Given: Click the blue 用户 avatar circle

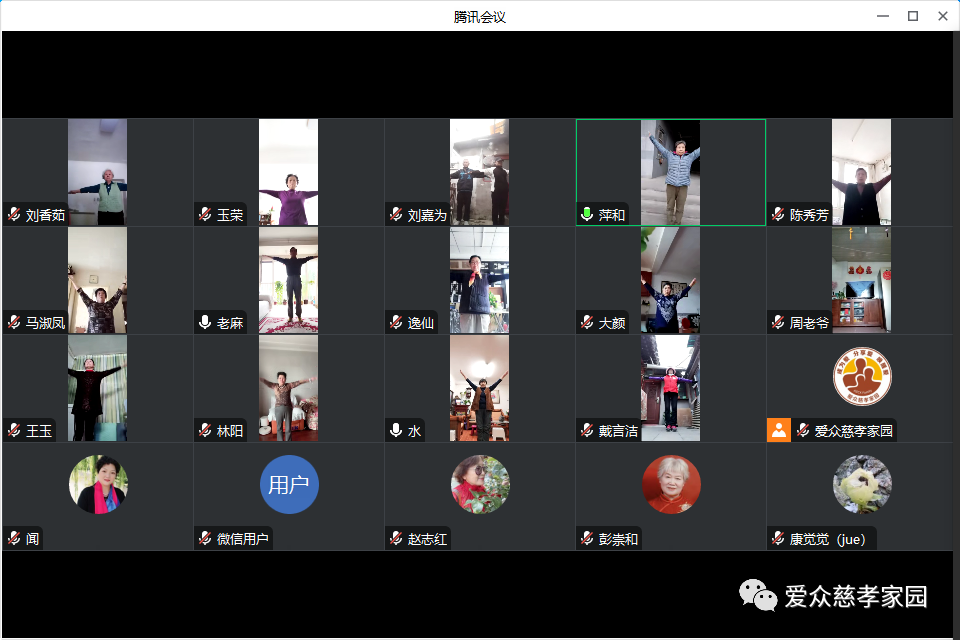Looking at the screenshot, I should tap(289, 485).
